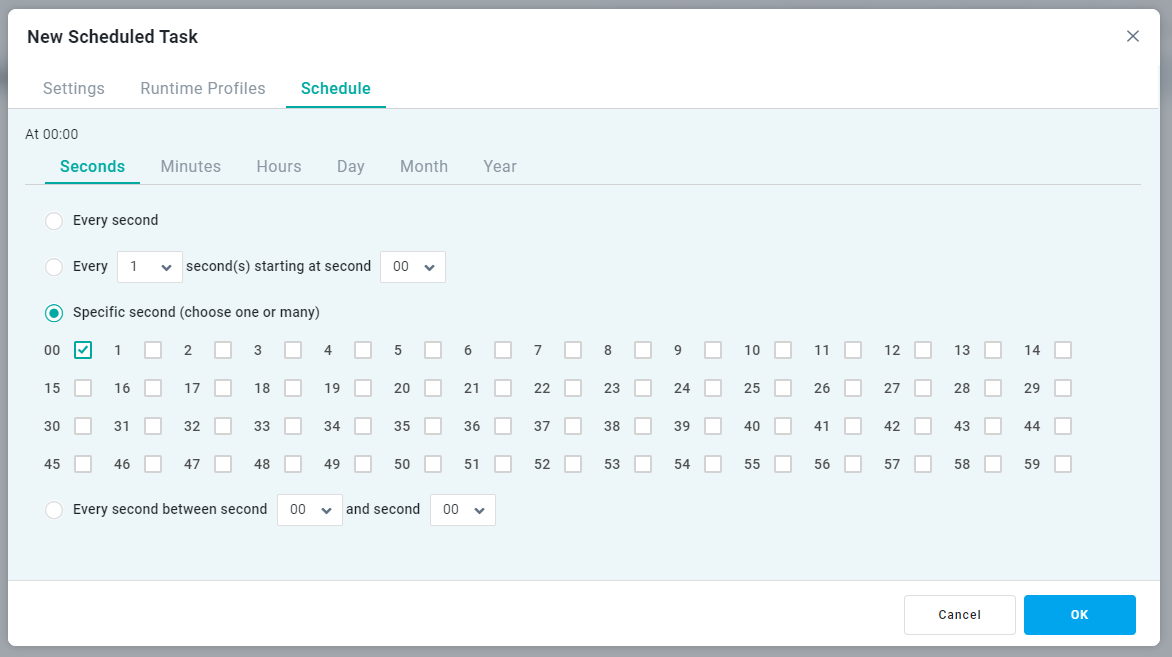This screenshot has height=657, width=1172.
Task: Go to the Month sub-tab
Action: [x=424, y=166]
